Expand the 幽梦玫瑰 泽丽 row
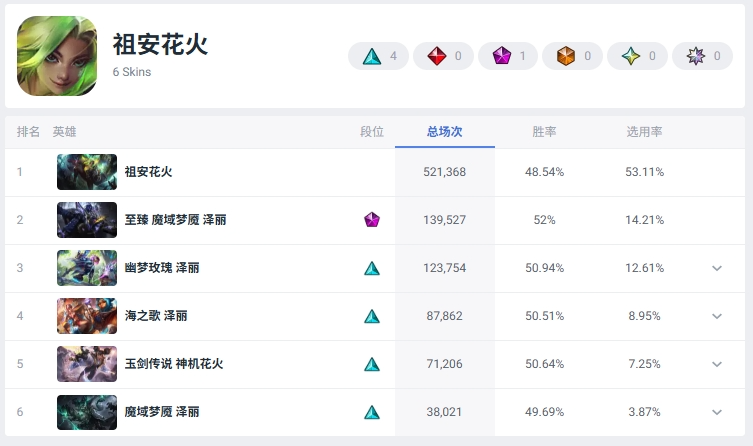753x446 pixels. 717,268
